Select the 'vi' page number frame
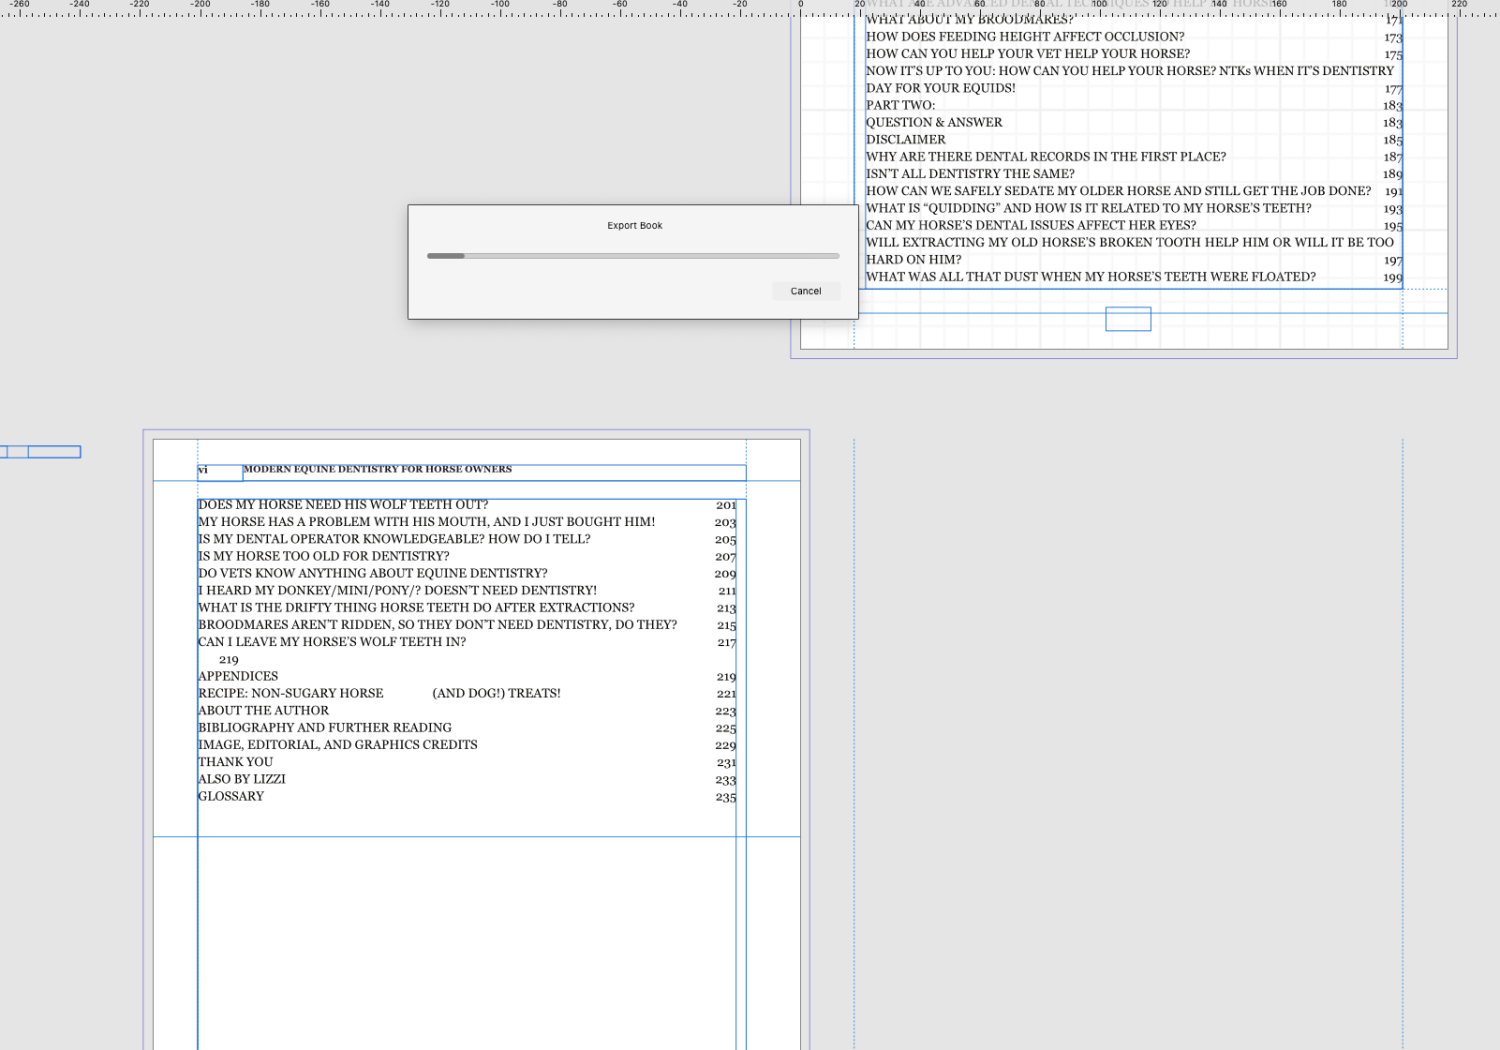1500x1050 pixels. pyautogui.click(x=219, y=471)
